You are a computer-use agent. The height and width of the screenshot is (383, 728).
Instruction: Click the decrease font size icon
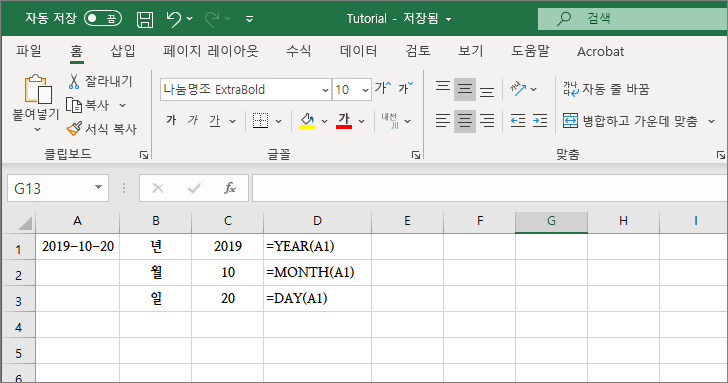(406, 88)
